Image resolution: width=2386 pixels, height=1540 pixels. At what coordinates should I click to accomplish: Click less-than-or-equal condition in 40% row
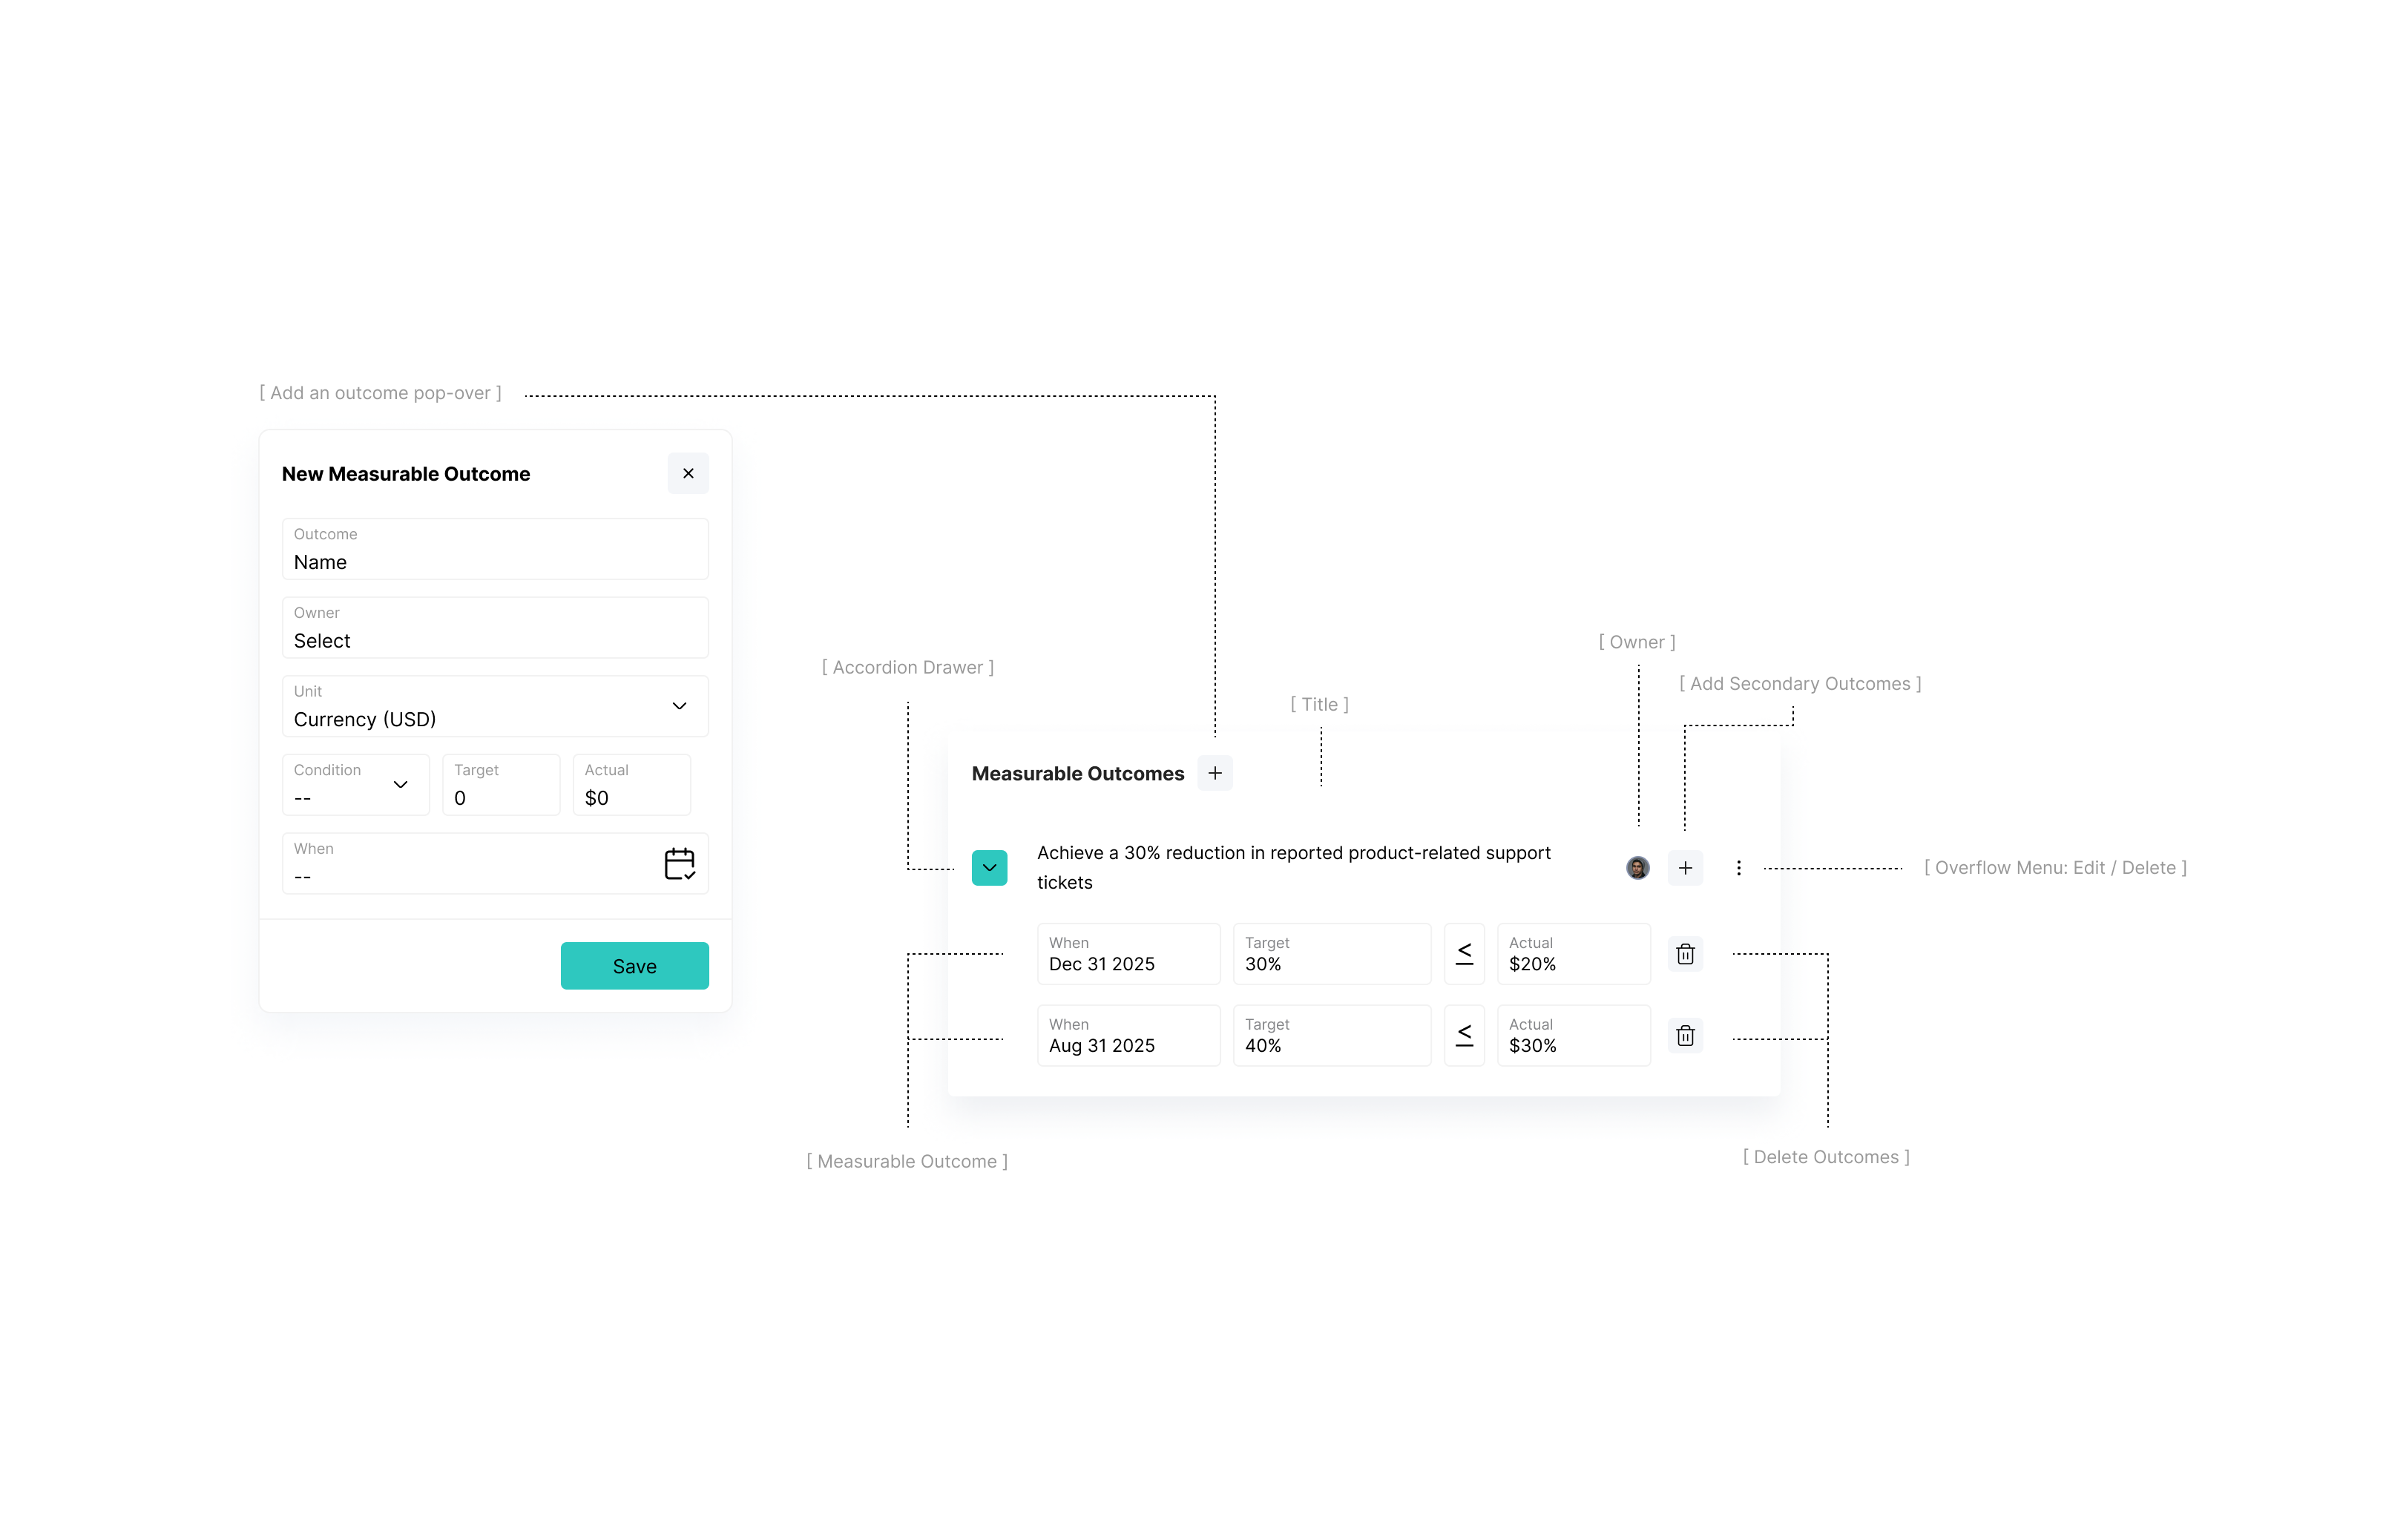click(x=1464, y=1036)
